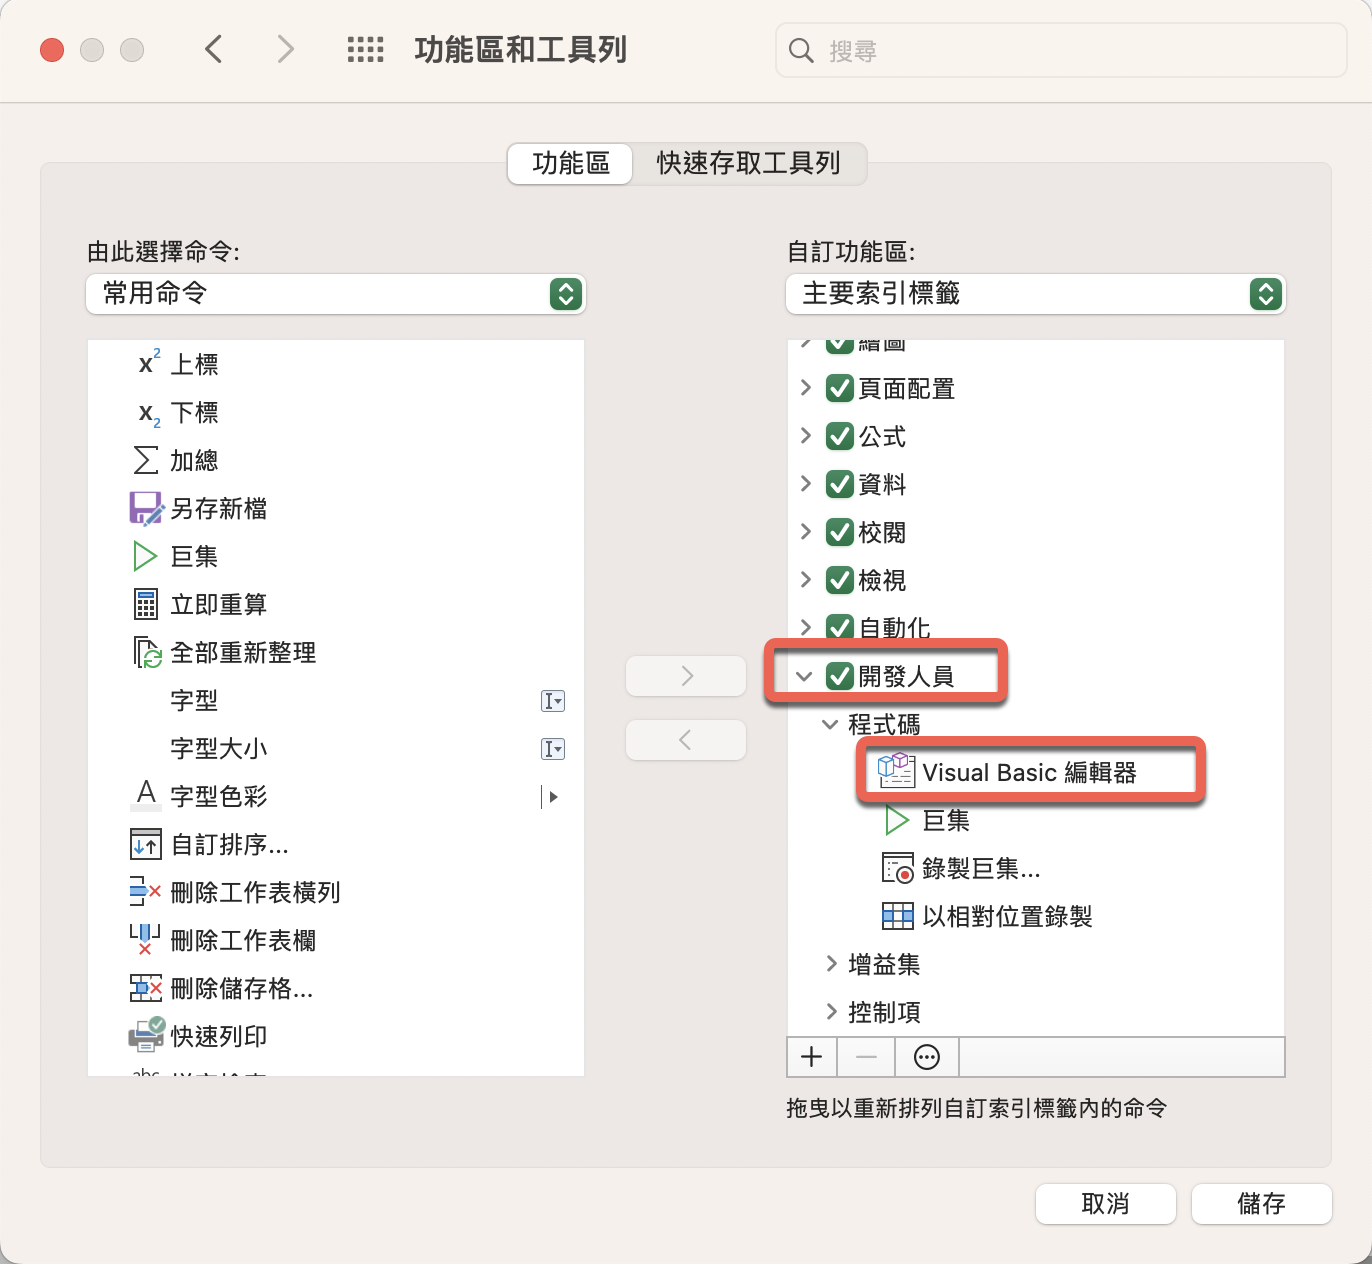Uncheck the 檢視 tab checkbox
The height and width of the screenshot is (1264, 1372).
(x=840, y=580)
